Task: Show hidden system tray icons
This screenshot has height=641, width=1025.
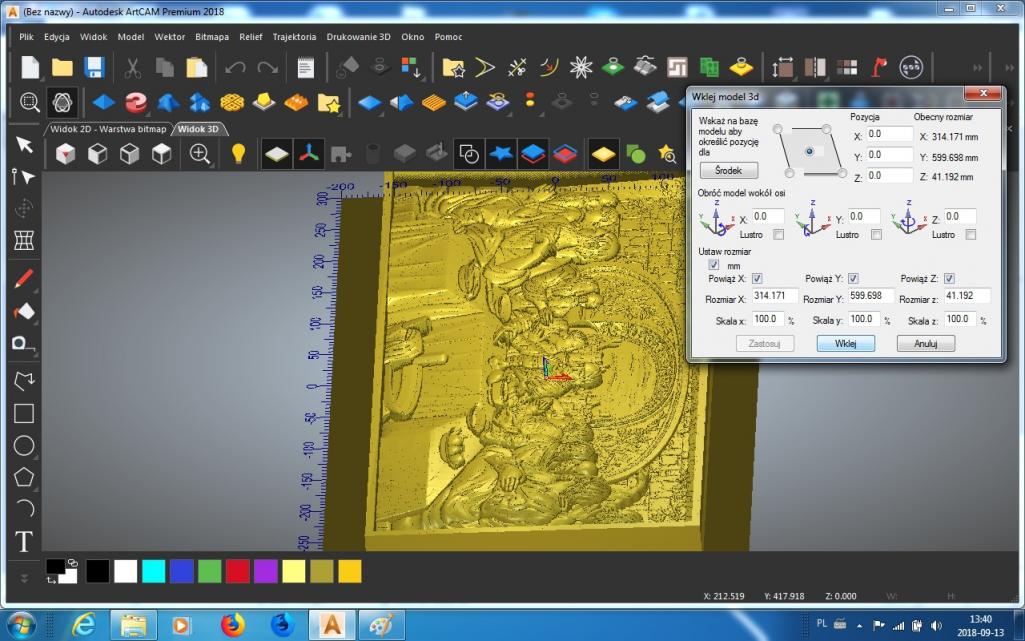Action: (860, 626)
